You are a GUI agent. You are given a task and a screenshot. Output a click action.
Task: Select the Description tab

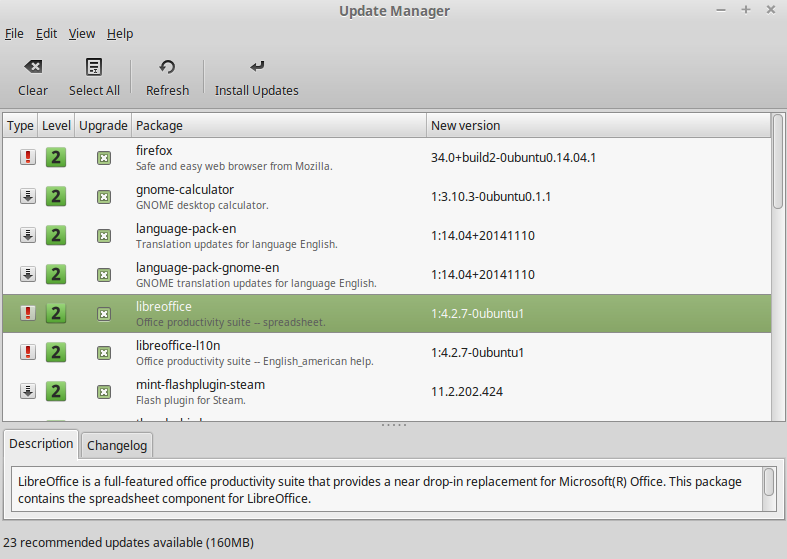(x=41, y=444)
